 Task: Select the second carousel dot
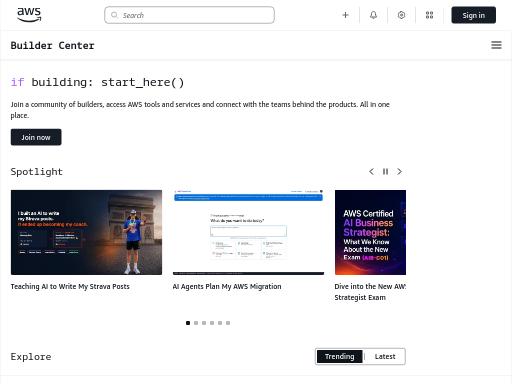[x=196, y=323]
